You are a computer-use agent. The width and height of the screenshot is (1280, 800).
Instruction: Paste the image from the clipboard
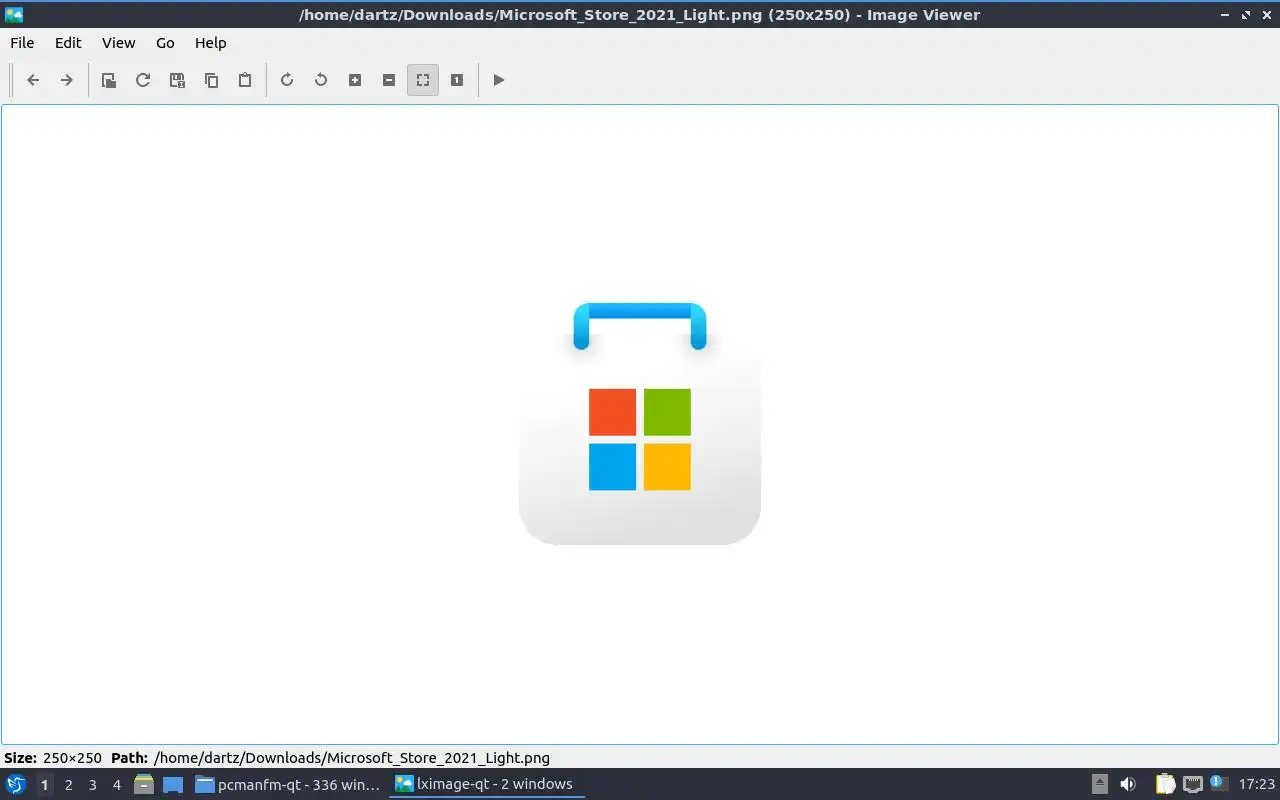coord(245,80)
